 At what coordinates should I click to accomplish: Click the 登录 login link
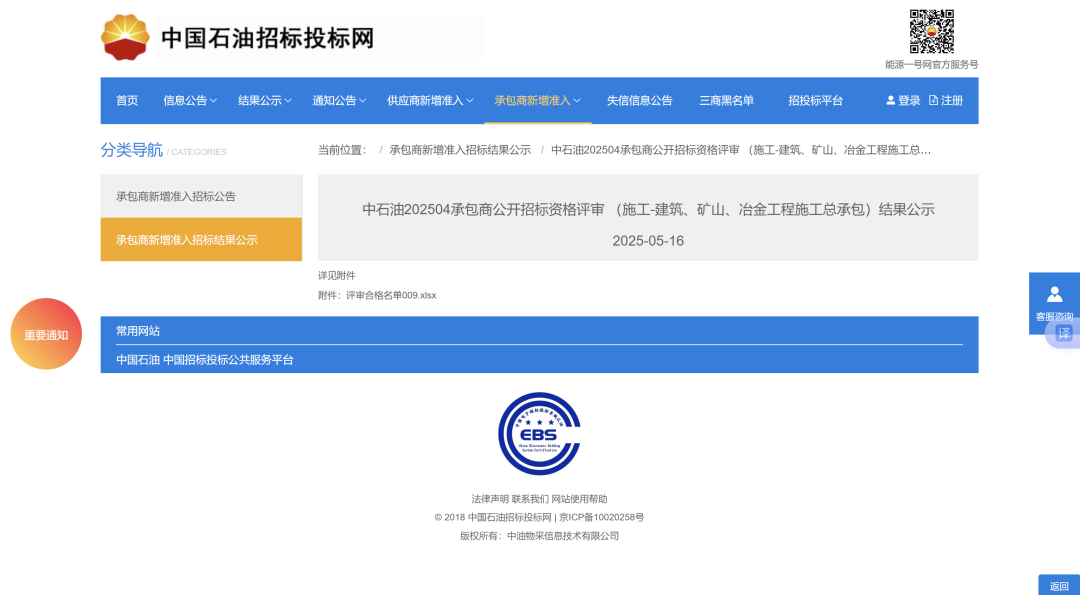[x=903, y=101]
